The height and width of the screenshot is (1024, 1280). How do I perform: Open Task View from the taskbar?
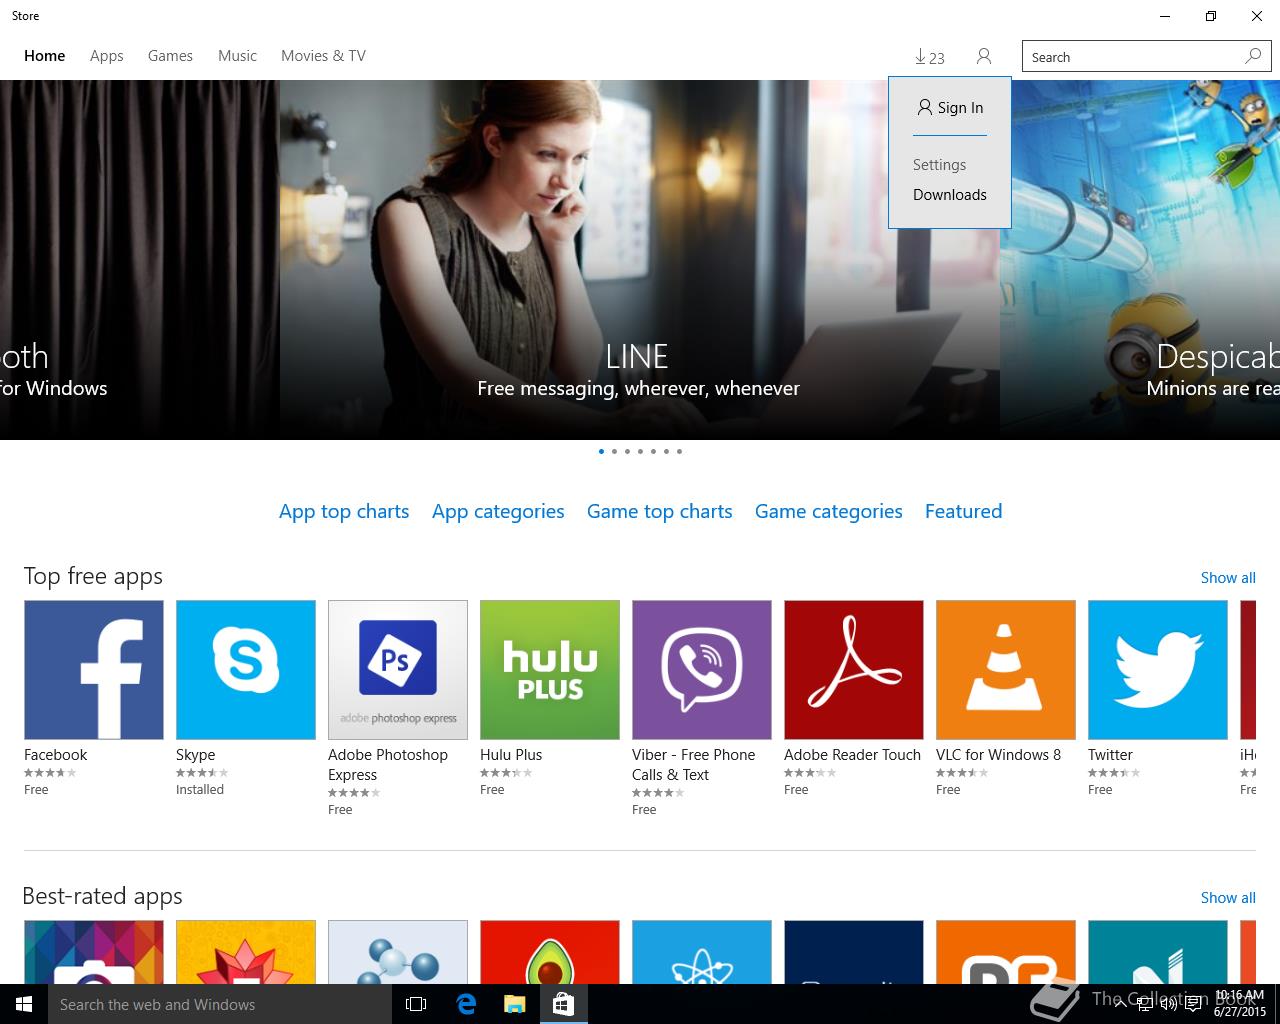coord(416,1004)
